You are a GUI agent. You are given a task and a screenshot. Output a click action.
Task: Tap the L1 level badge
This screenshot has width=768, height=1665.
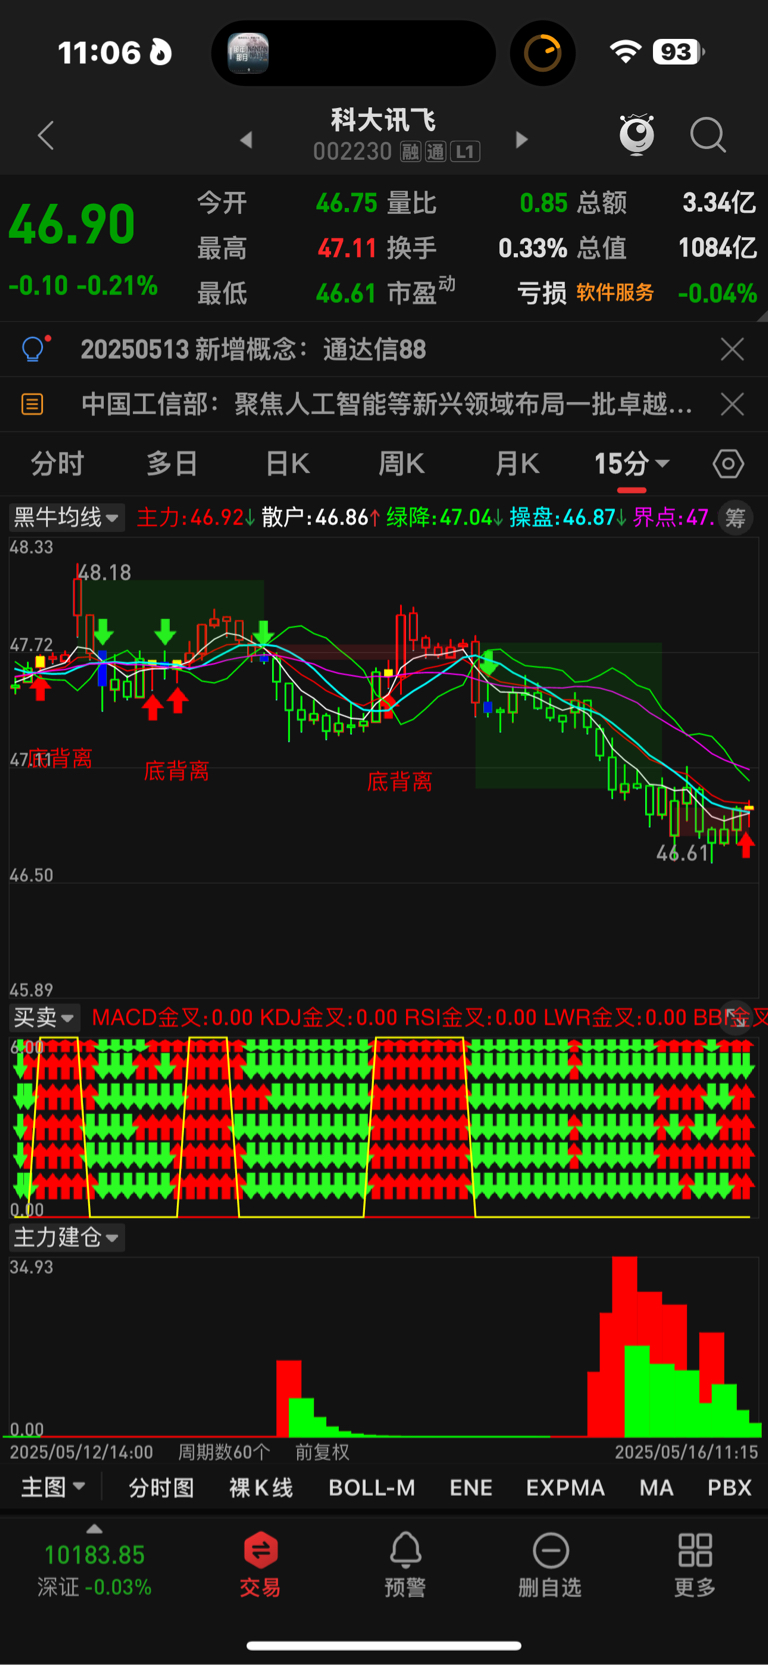pos(465,152)
